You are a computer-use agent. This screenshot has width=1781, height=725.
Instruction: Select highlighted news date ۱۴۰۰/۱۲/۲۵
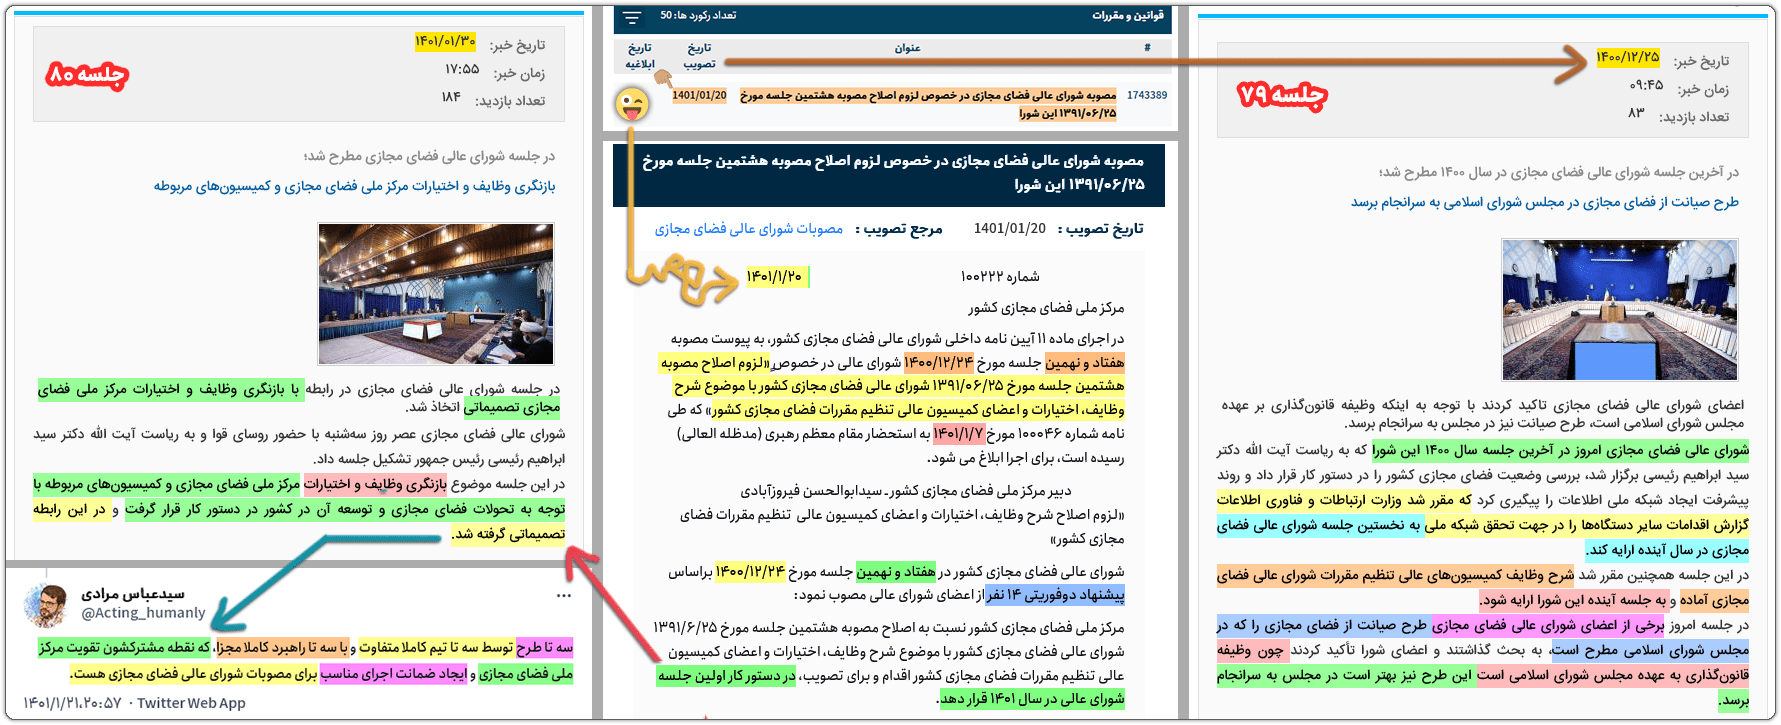coord(1627,57)
